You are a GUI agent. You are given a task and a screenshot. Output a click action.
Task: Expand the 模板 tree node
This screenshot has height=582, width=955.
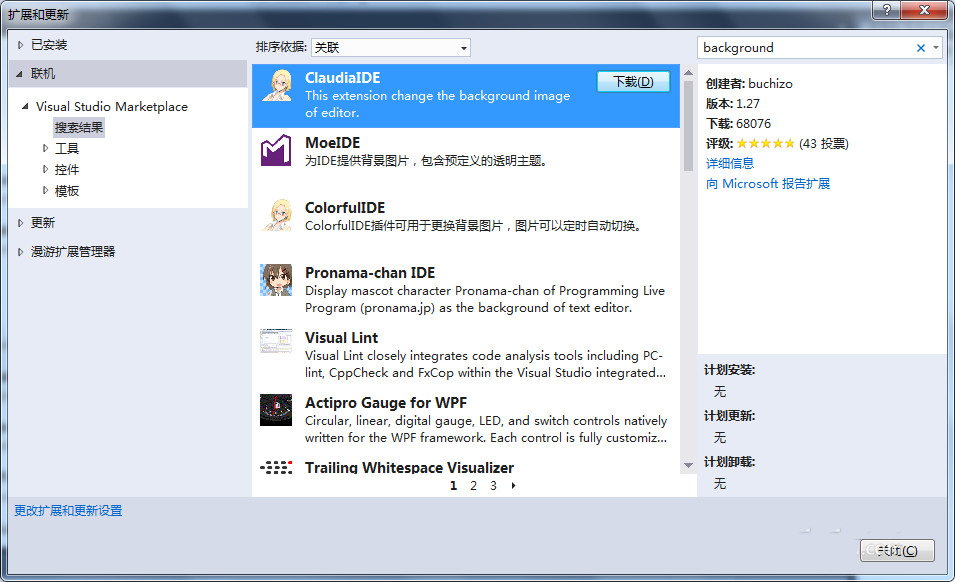click(x=45, y=191)
